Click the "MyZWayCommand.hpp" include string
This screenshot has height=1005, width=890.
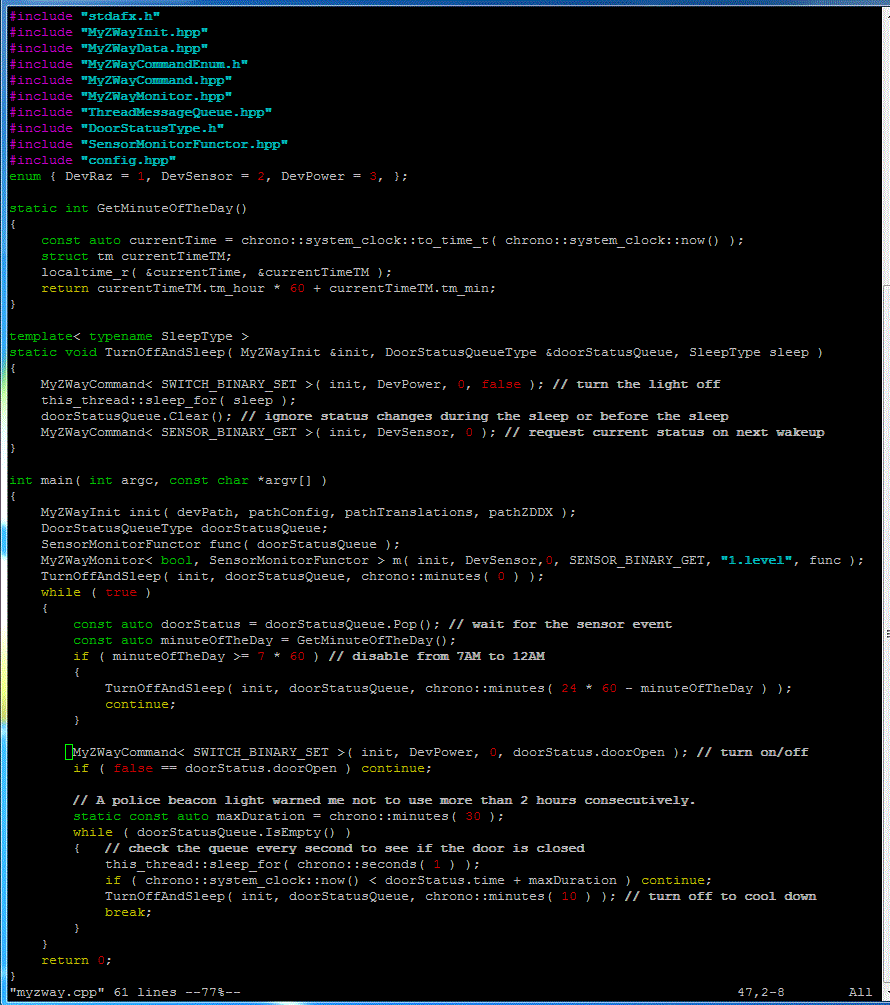tap(156, 80)
